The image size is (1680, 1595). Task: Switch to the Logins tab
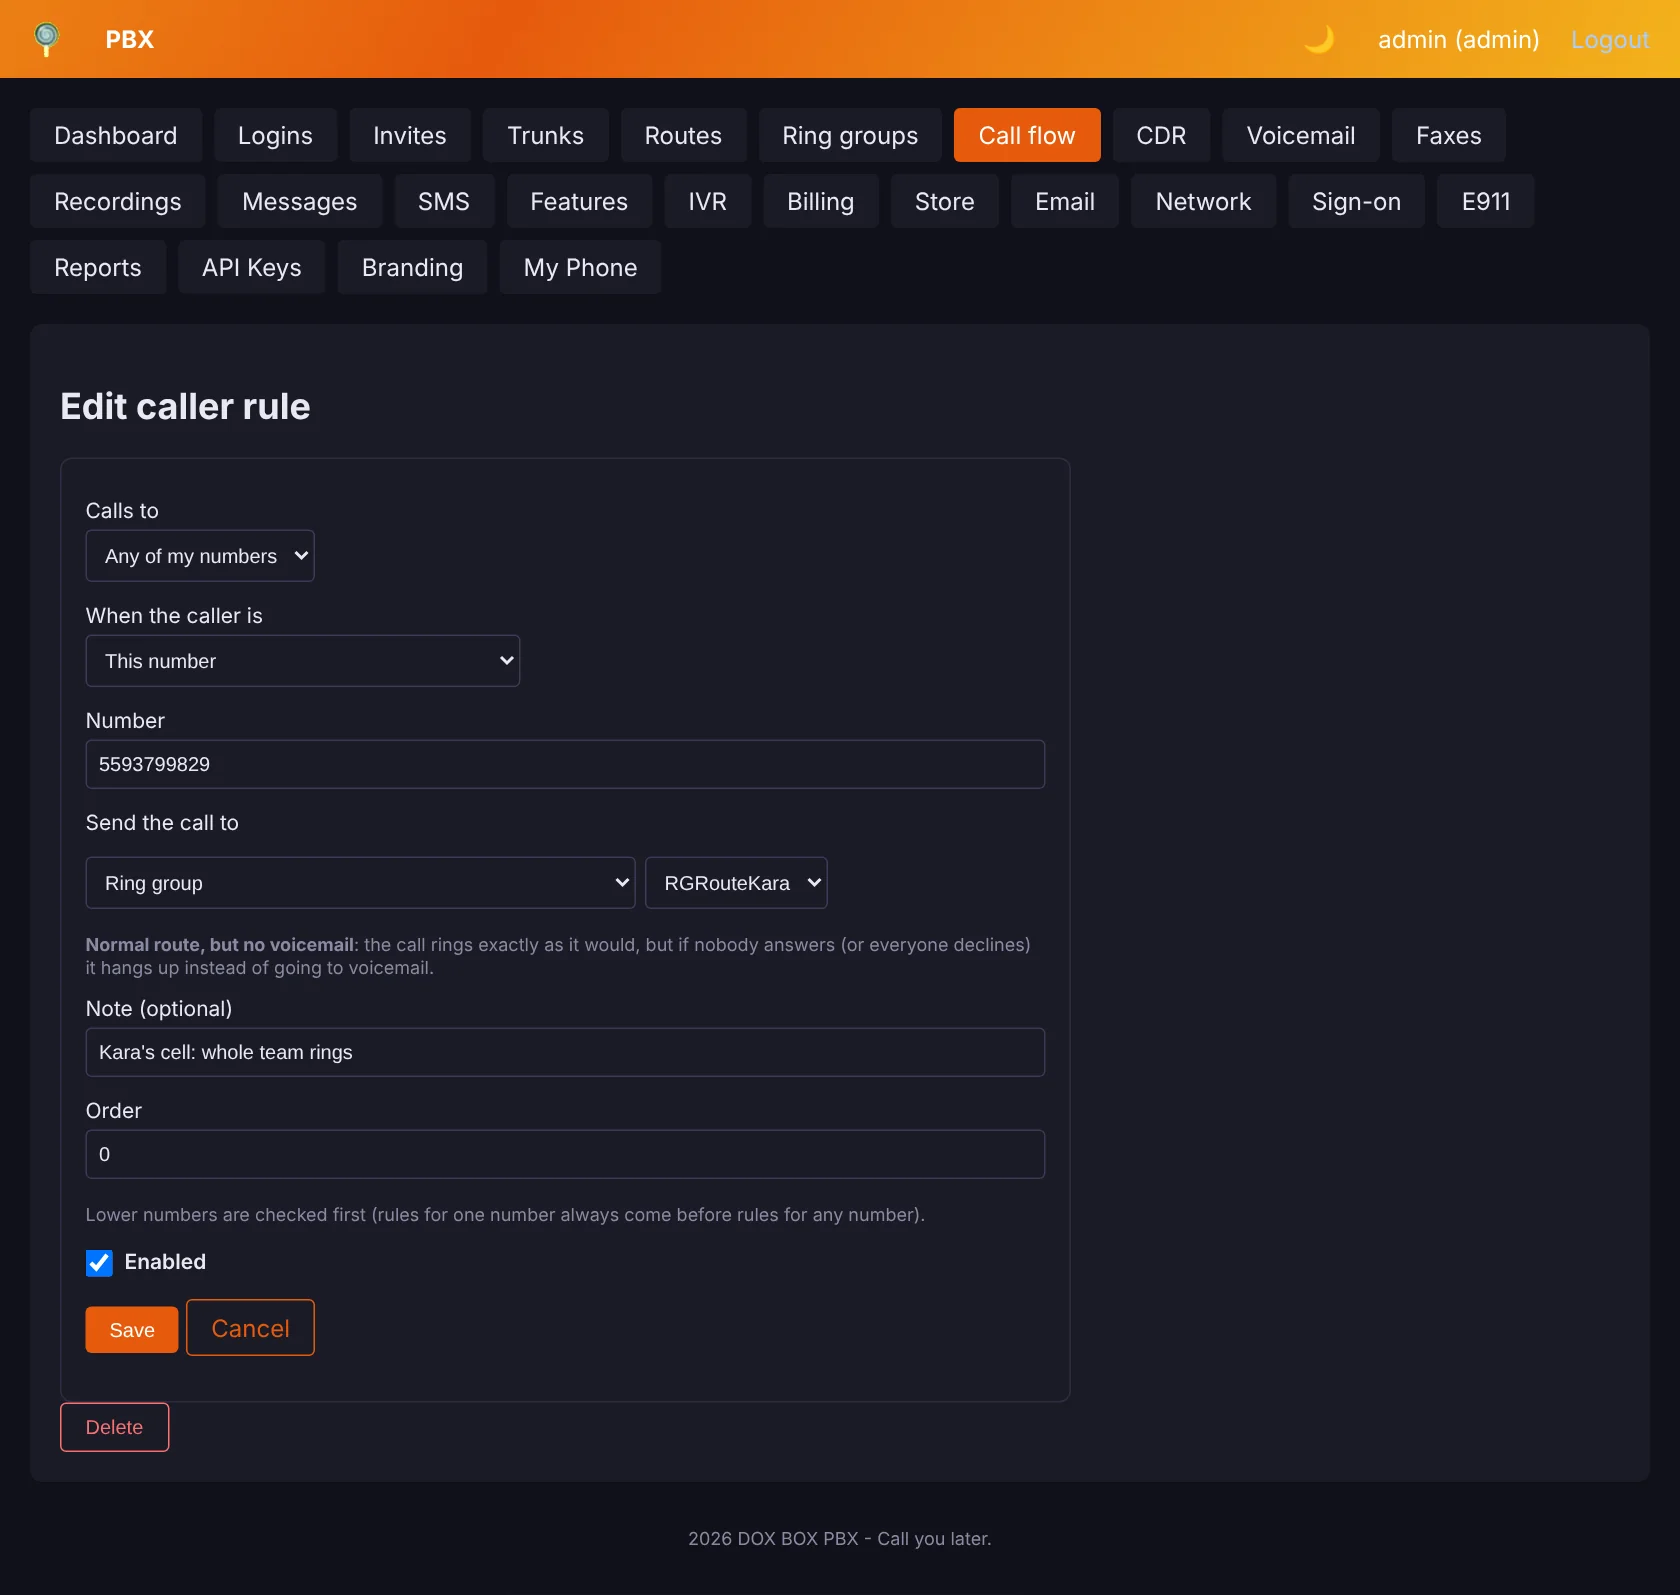[x=275, y=135]
